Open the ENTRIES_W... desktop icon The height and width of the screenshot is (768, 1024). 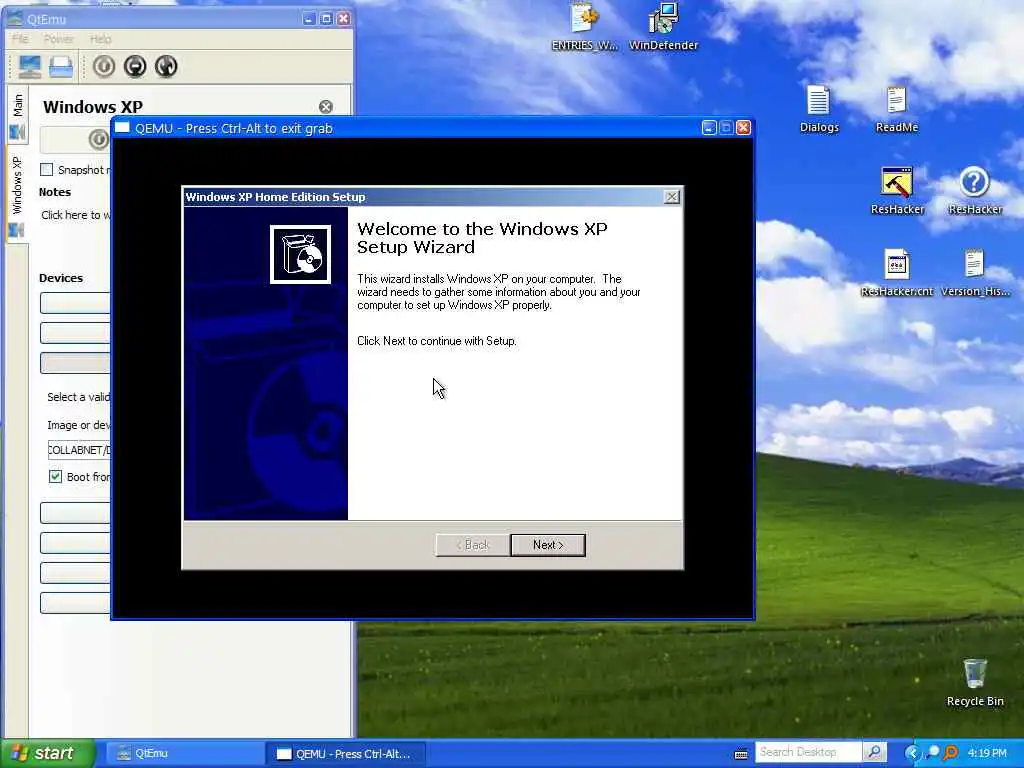point(584,26)
